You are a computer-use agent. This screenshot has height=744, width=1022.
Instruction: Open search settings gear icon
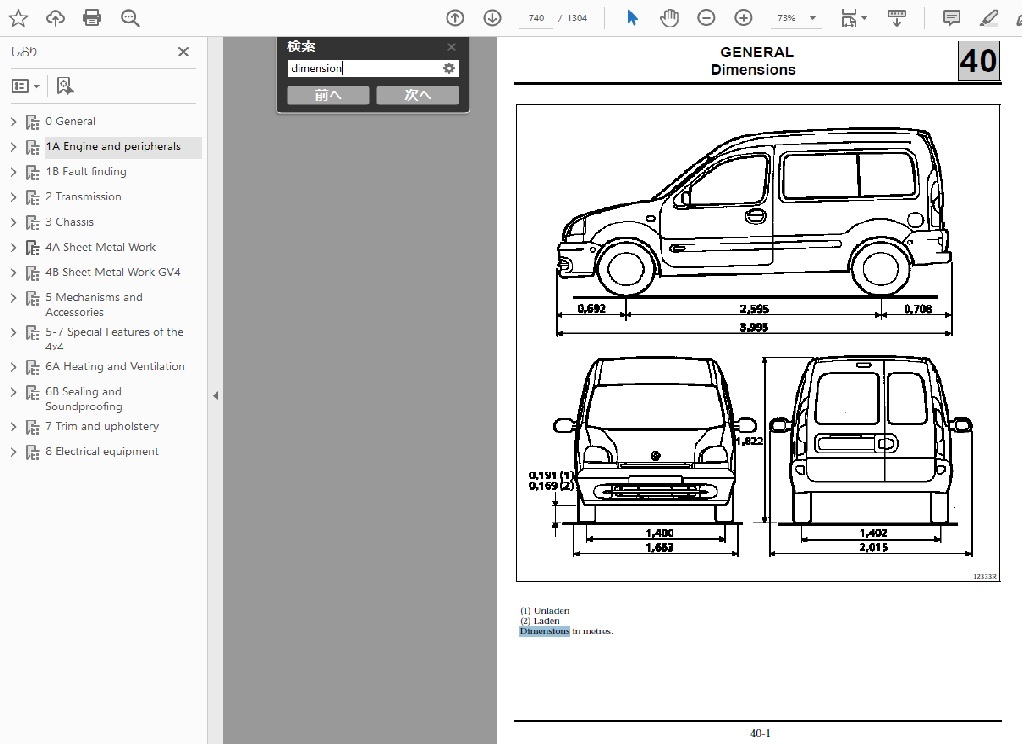448,68
